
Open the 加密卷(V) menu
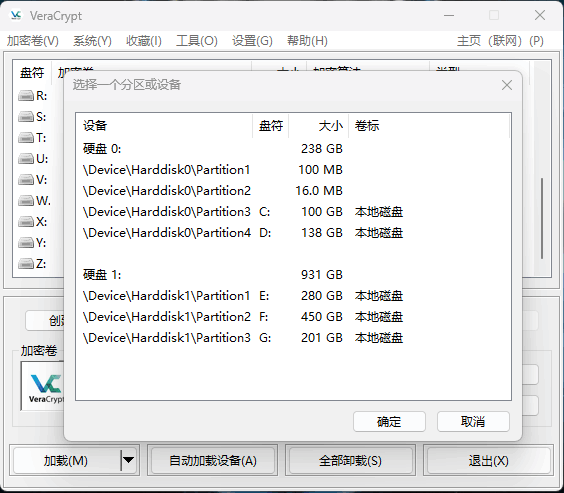coord(33,41)
